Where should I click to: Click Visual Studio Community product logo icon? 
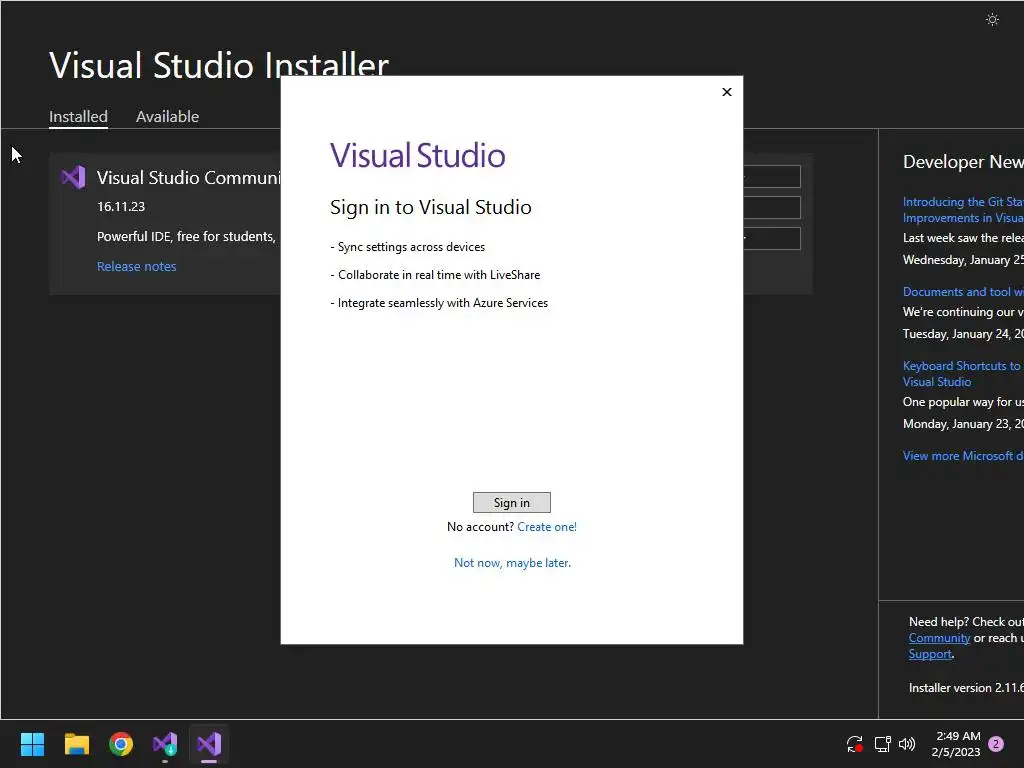(x=73, y=178)
